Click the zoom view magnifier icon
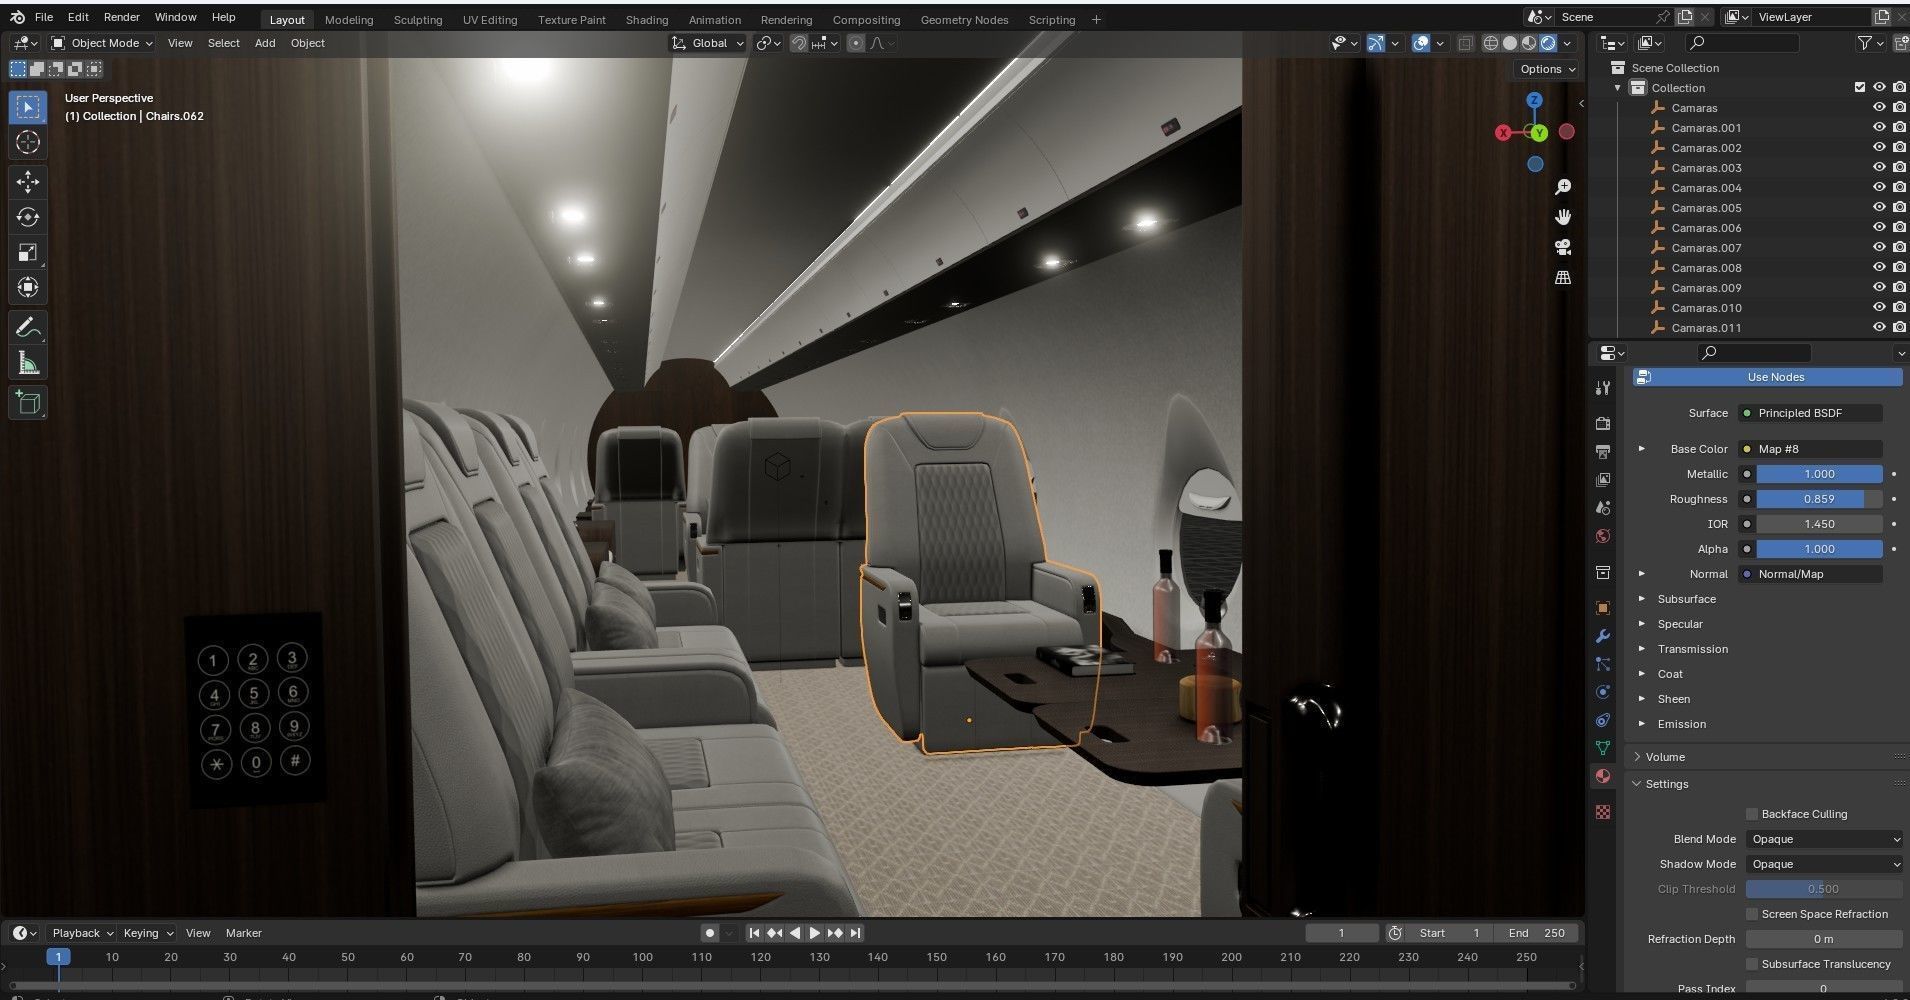This screenshot has width=1910, height=1000. click(1563, 187)
